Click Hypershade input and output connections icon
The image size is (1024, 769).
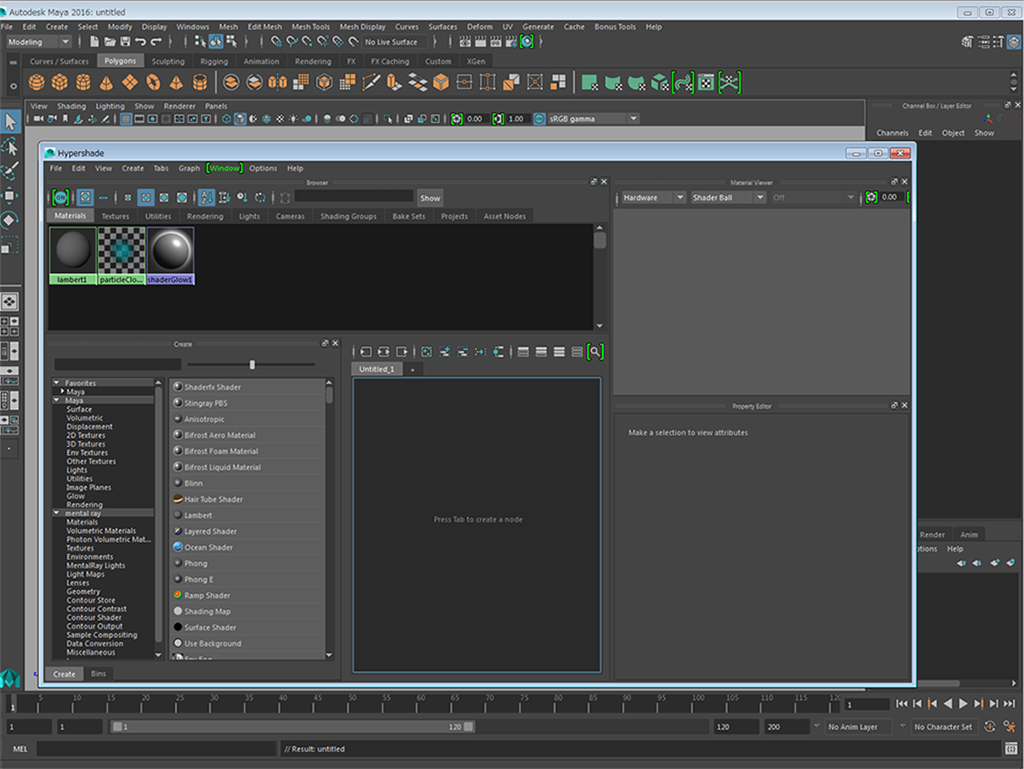[383, 352]
